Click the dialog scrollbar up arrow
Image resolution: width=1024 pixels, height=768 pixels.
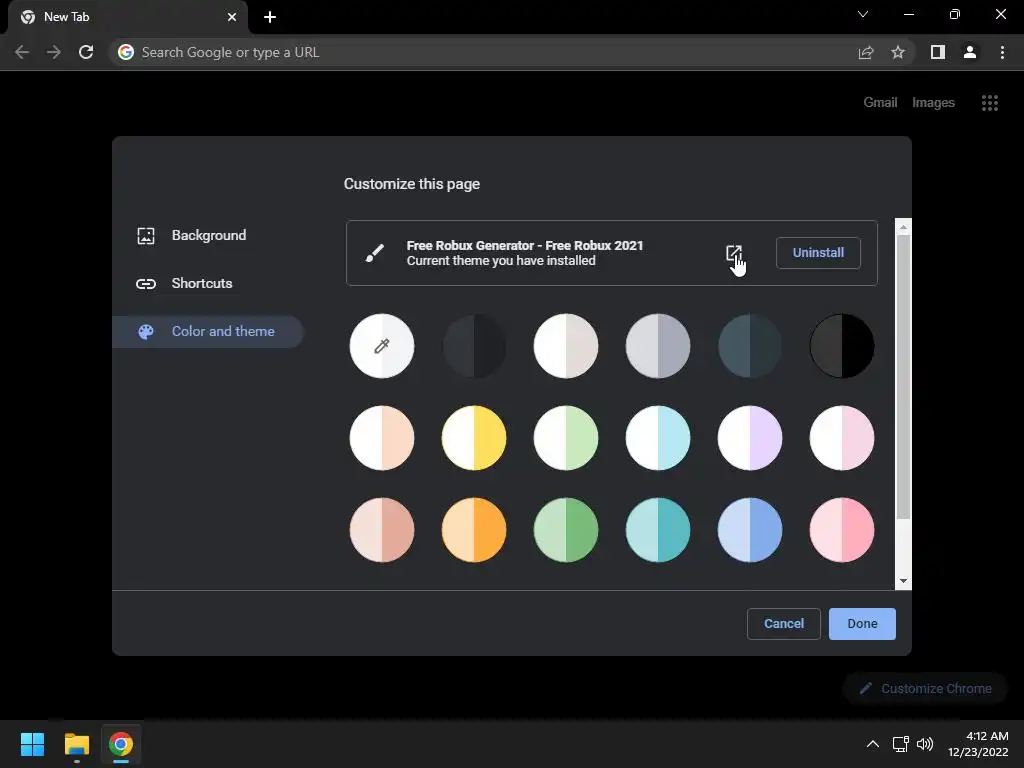click(x=903, y=227)
